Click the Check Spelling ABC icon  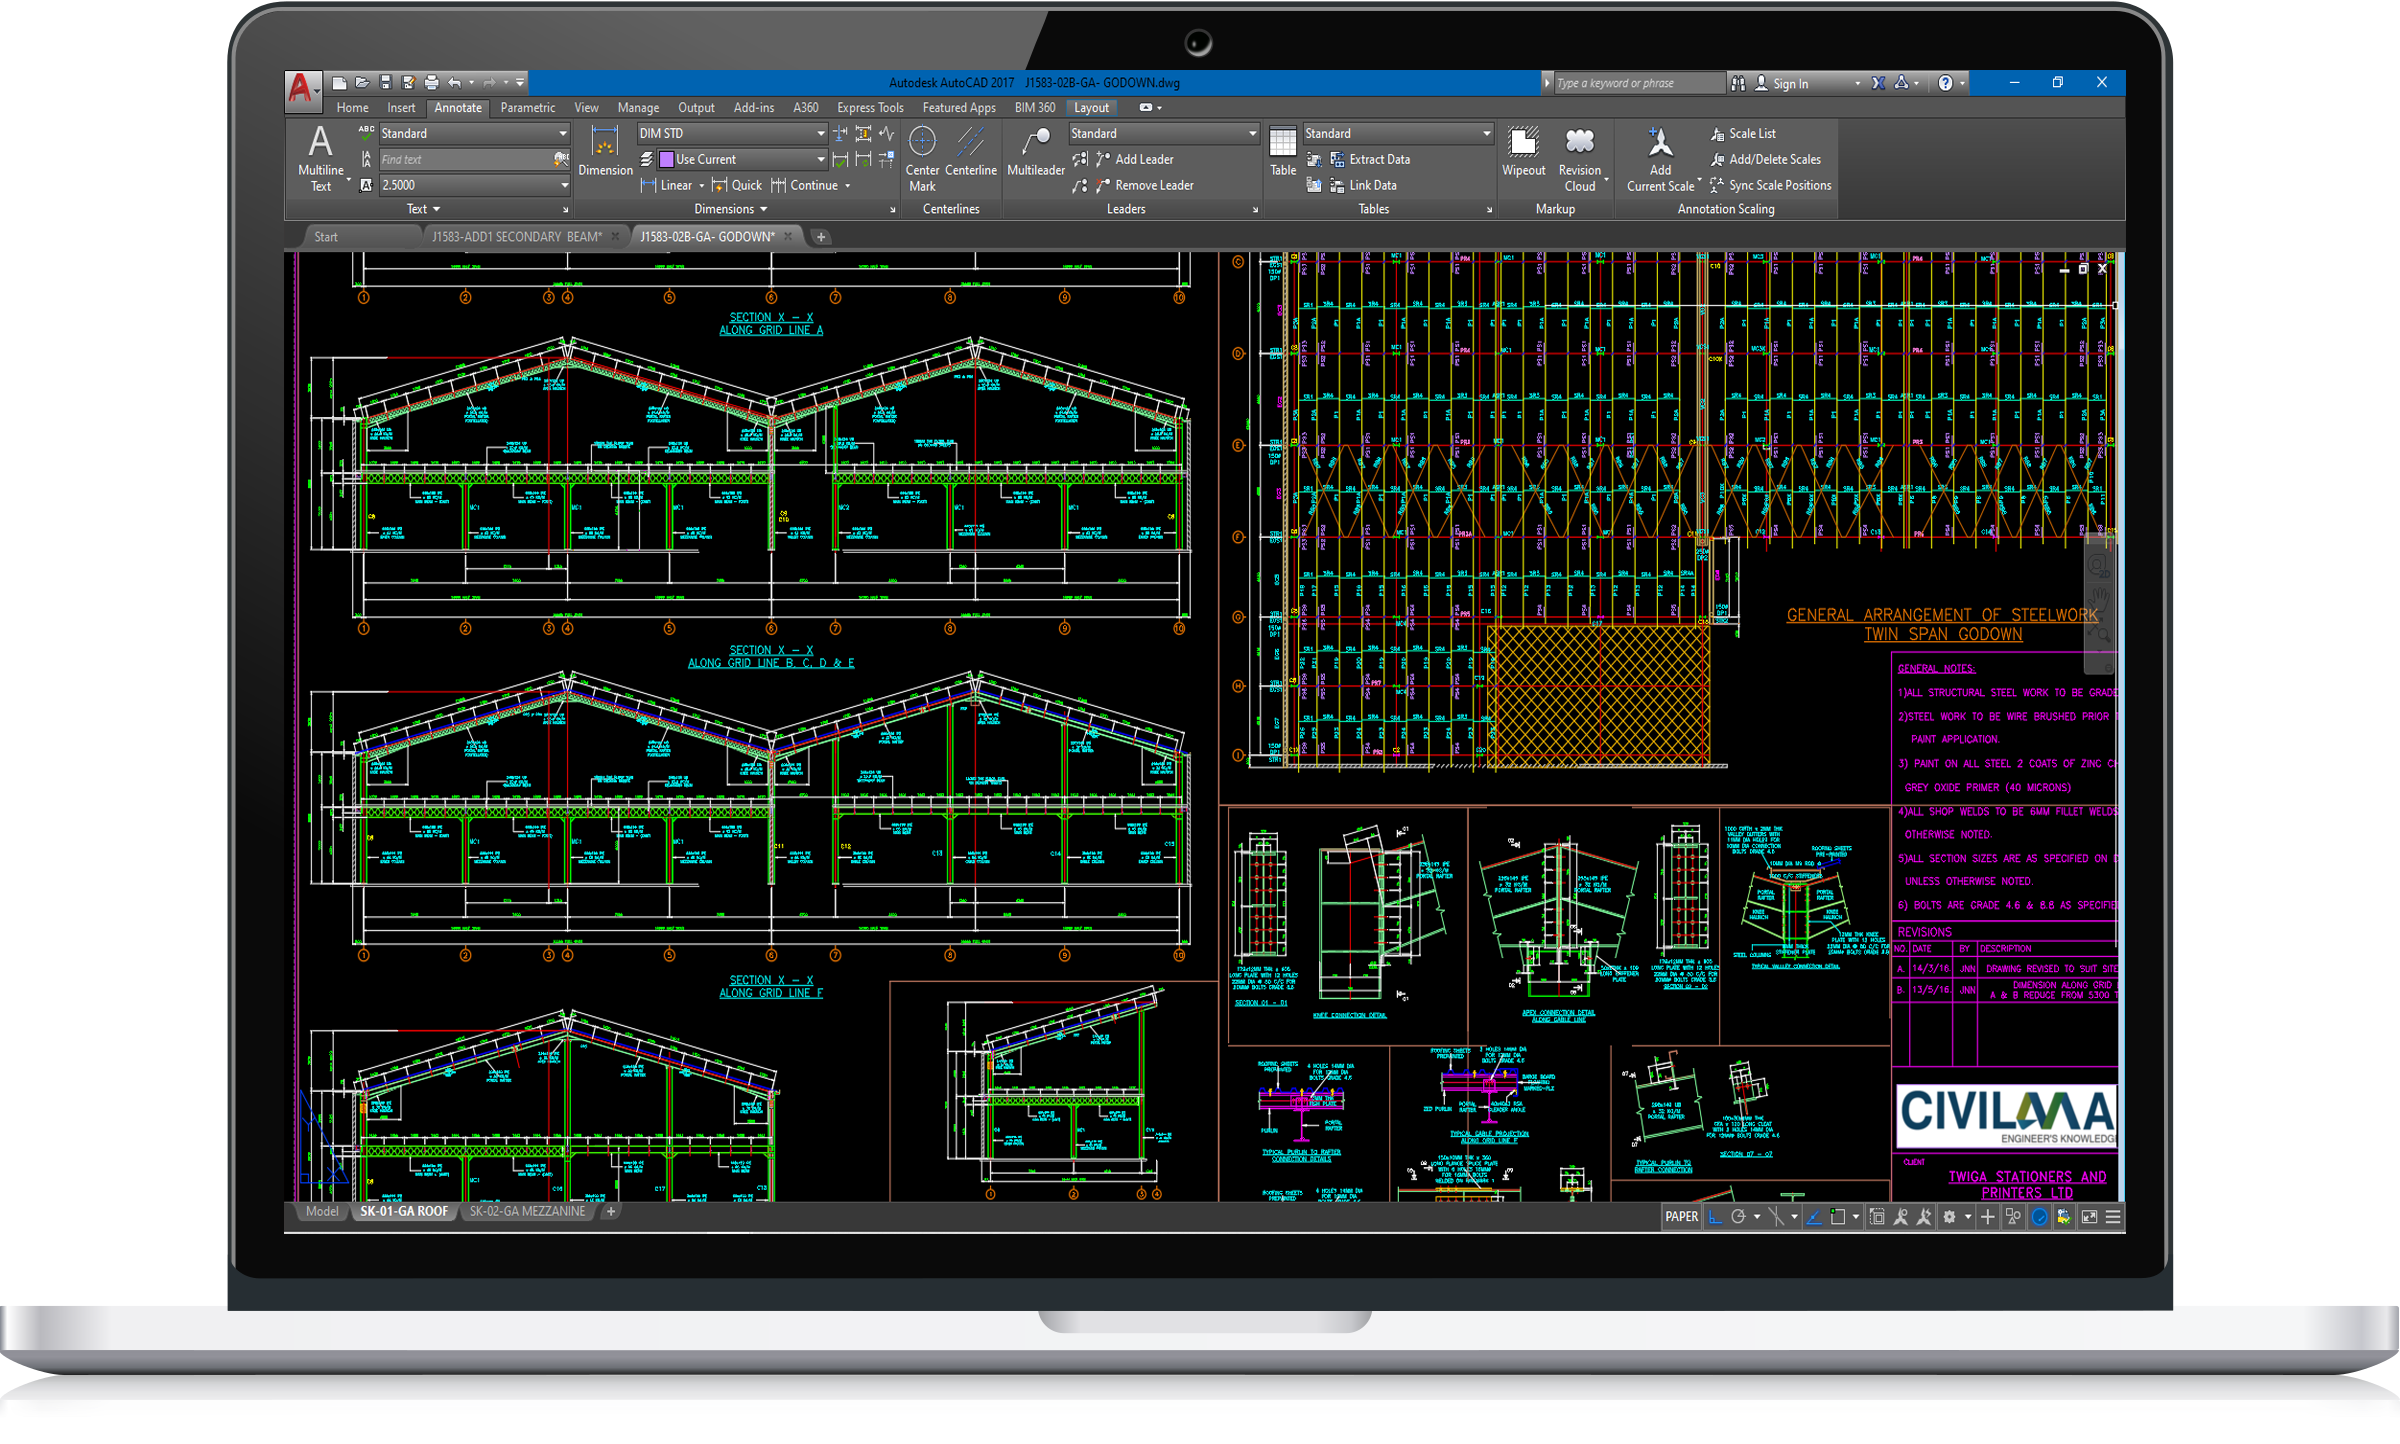pyautogui.click(x=366, y=133)
